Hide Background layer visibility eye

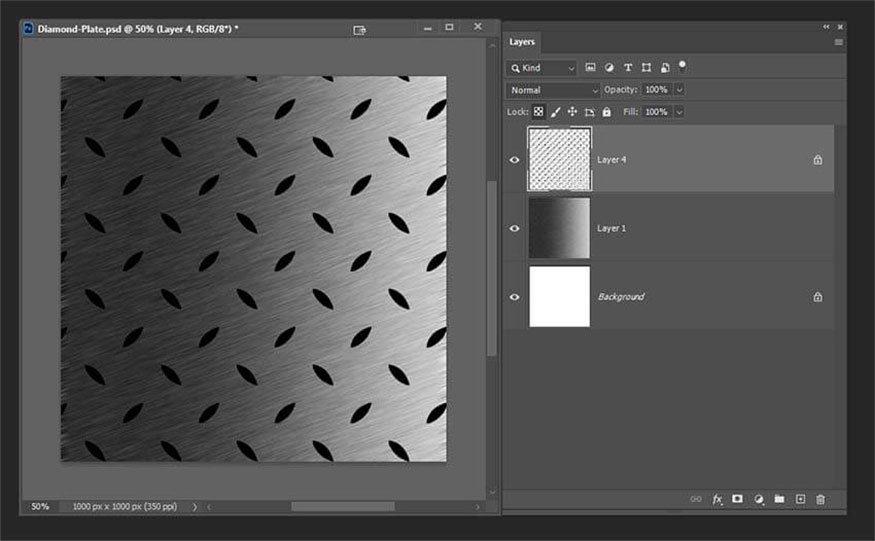[x=515, y=296]
